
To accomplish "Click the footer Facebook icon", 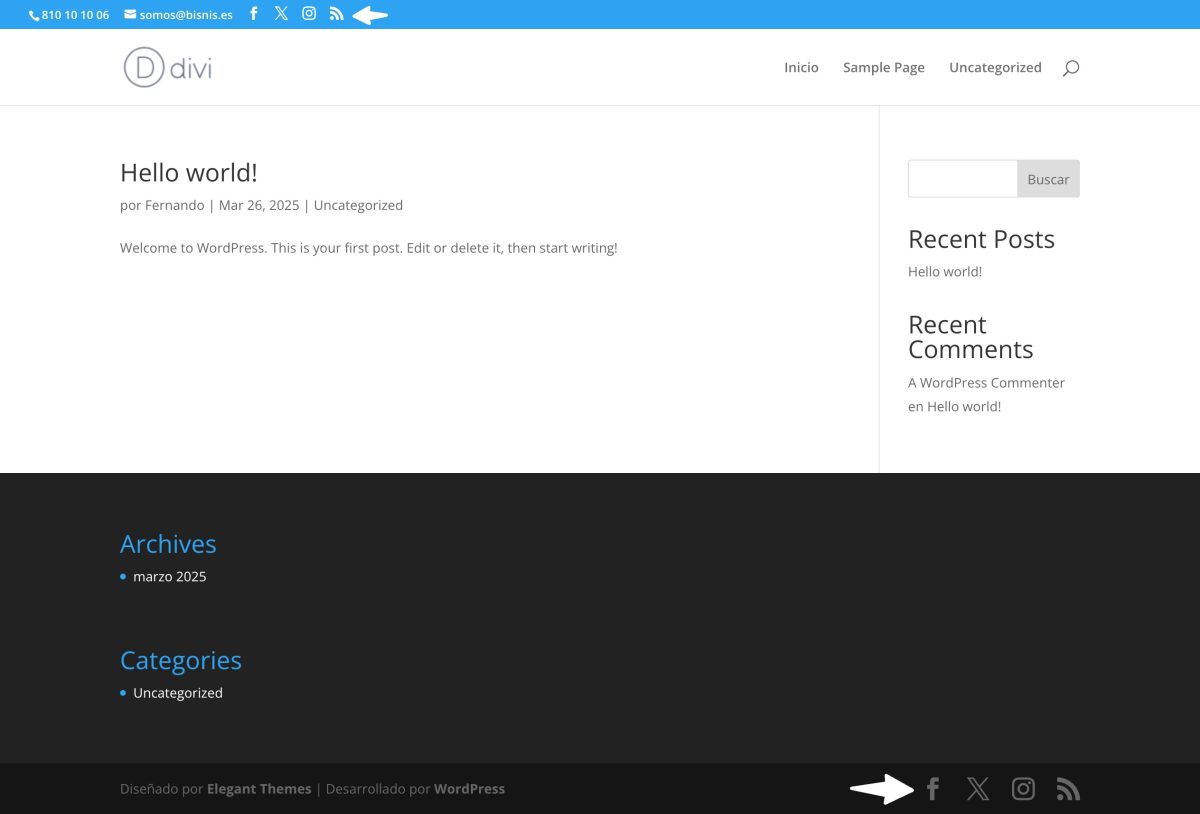I will tap(932, 789).
